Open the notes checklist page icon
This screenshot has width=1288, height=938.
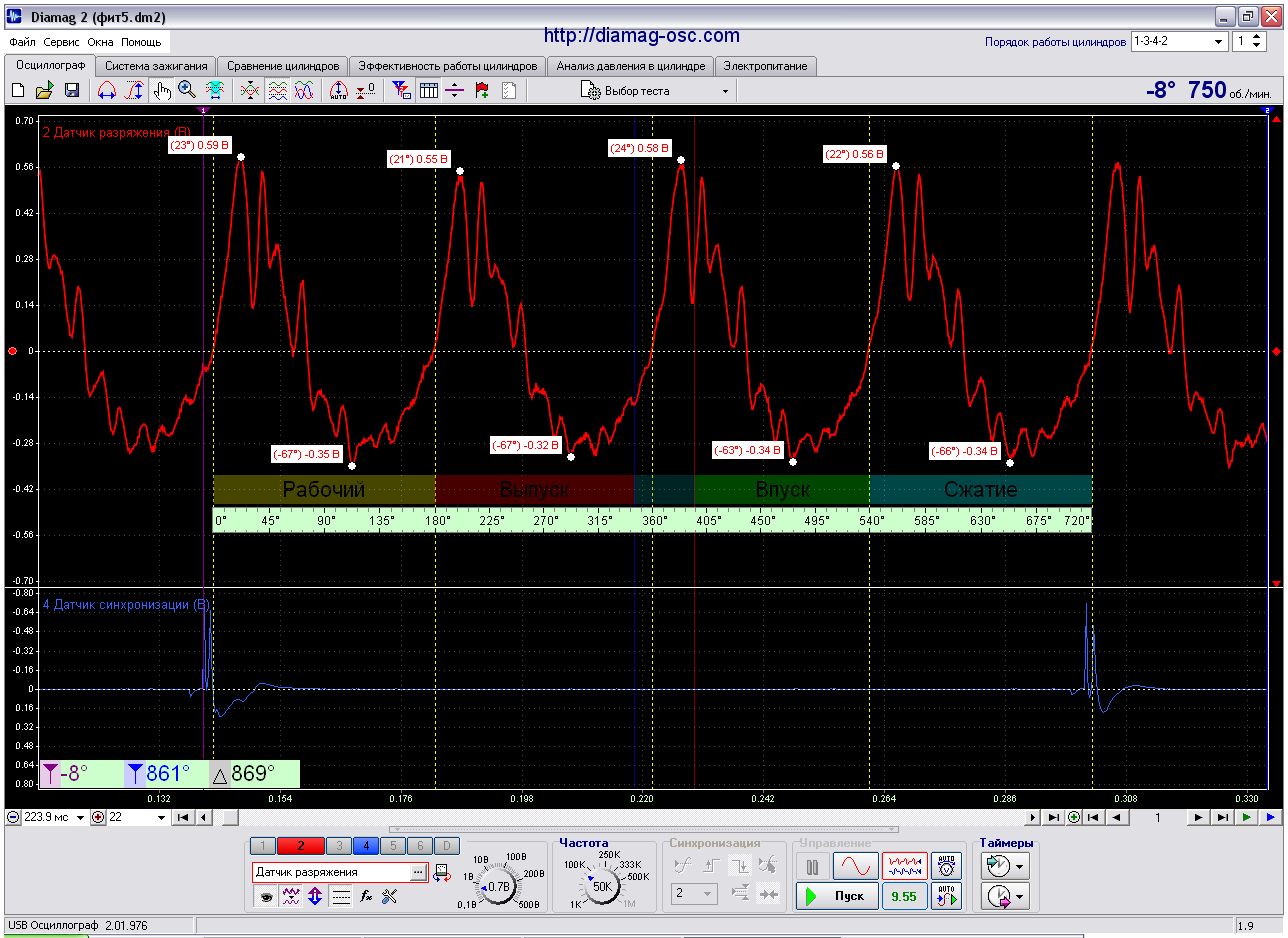point(509,91)
